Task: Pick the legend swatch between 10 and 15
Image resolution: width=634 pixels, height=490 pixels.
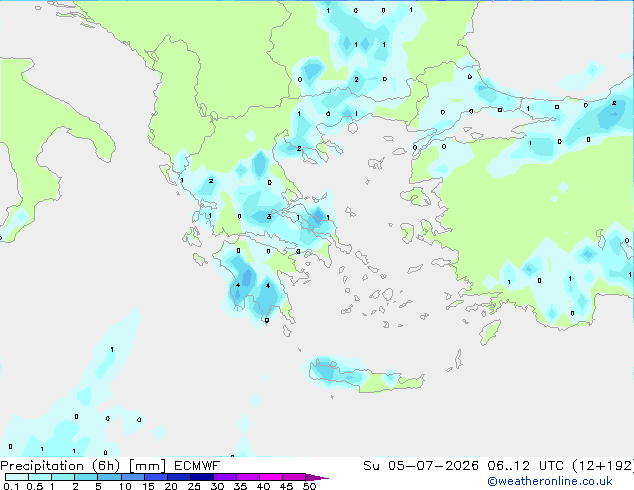Action: coord(132,477)
